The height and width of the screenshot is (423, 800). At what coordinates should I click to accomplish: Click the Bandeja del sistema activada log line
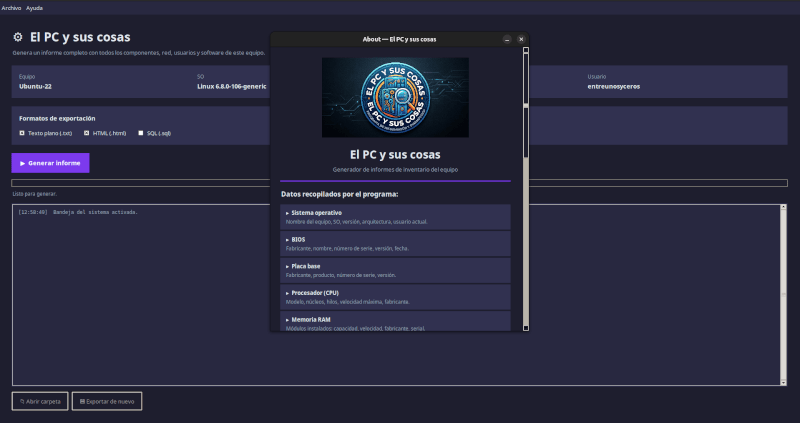(x=78, y=212)
